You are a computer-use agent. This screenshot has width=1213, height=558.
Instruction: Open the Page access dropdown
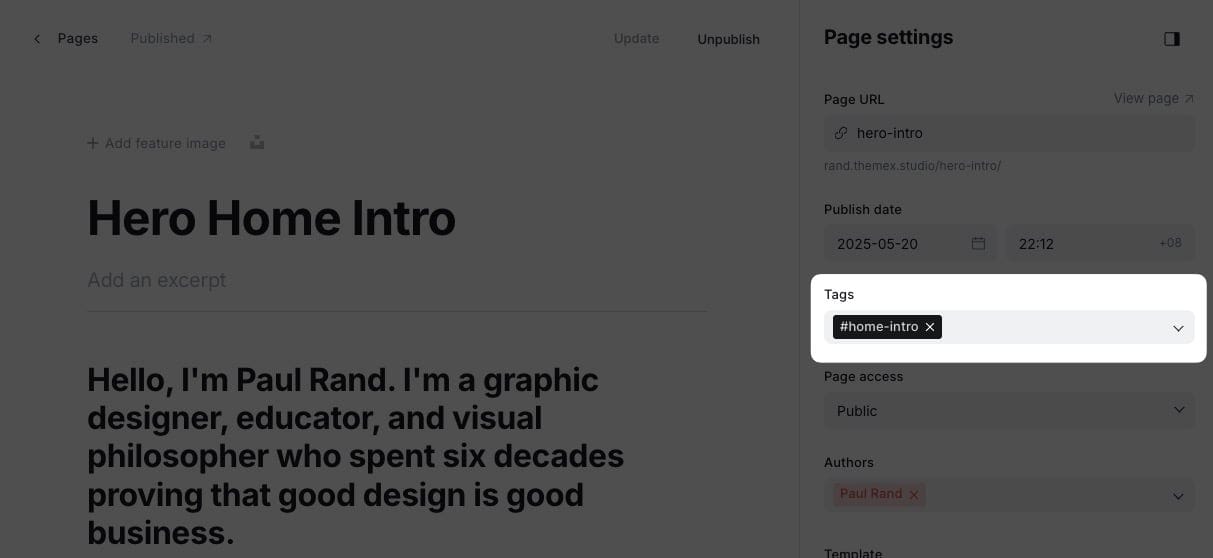(x=1008, y=410)
